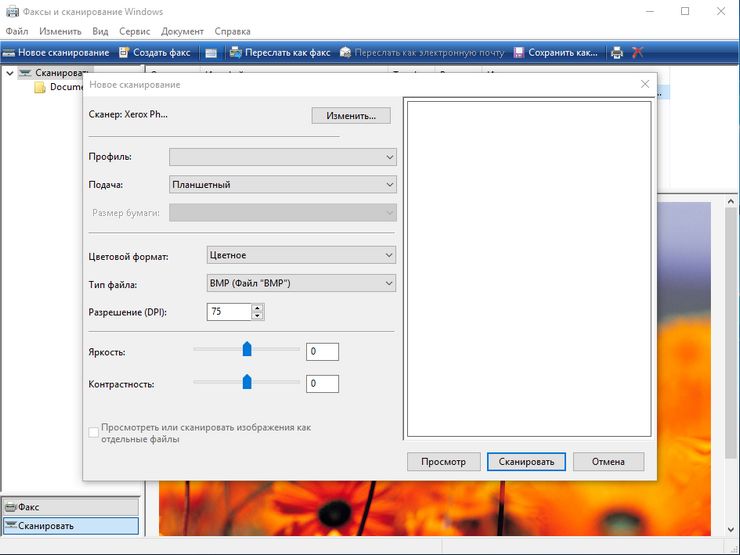Screen dimensions: 740x555
Task: Open the Изменить menu
Action: click(x=60, y=31)
